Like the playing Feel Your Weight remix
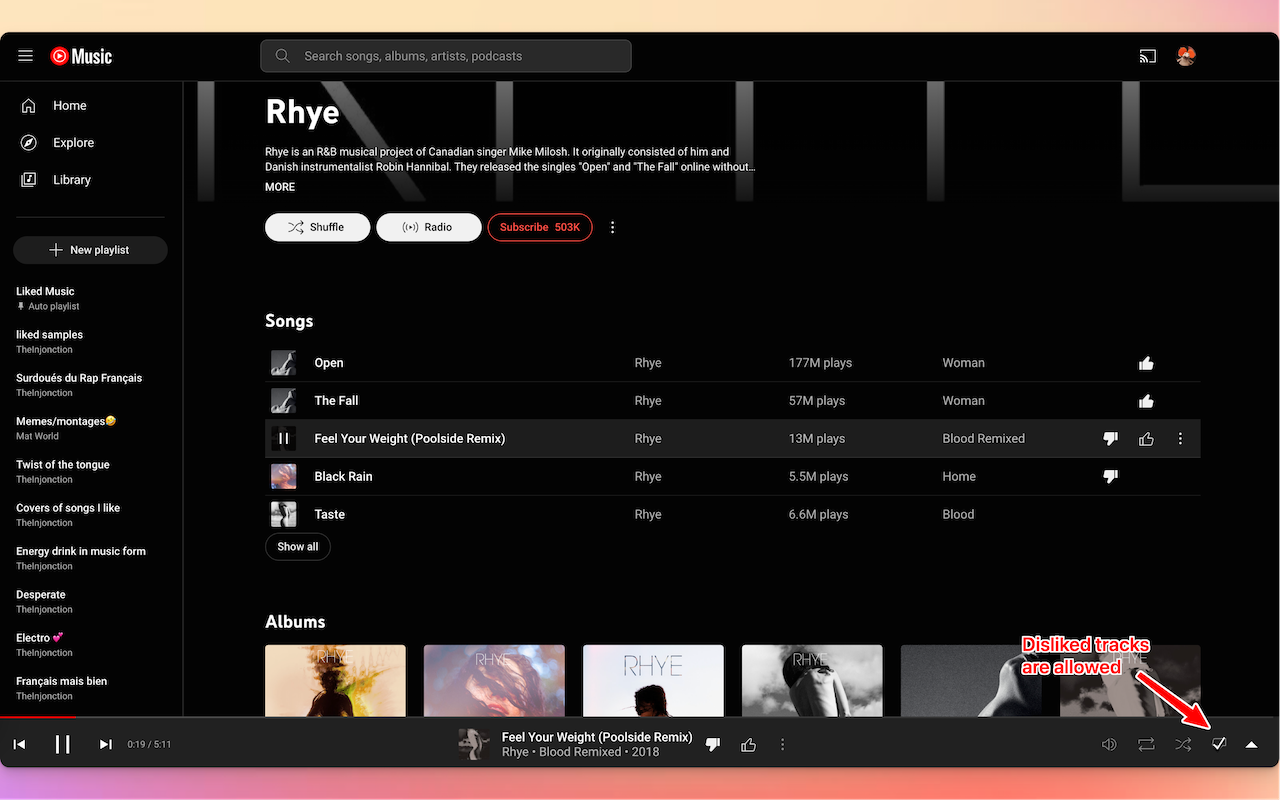Screen dimensions: 1280x800 tap(748, 744)
